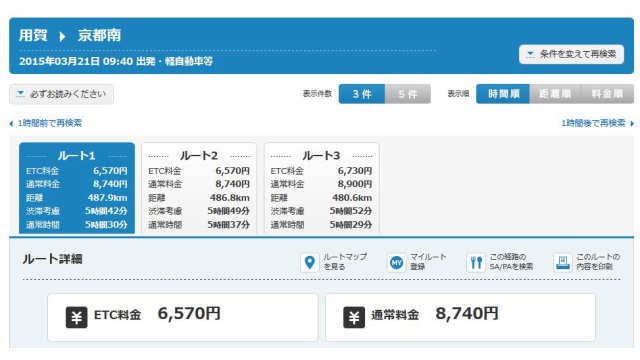The width and height of the screenshot is (640, 360).
Task: Select the 3件 display count toggle
Action: click(362, 94)
